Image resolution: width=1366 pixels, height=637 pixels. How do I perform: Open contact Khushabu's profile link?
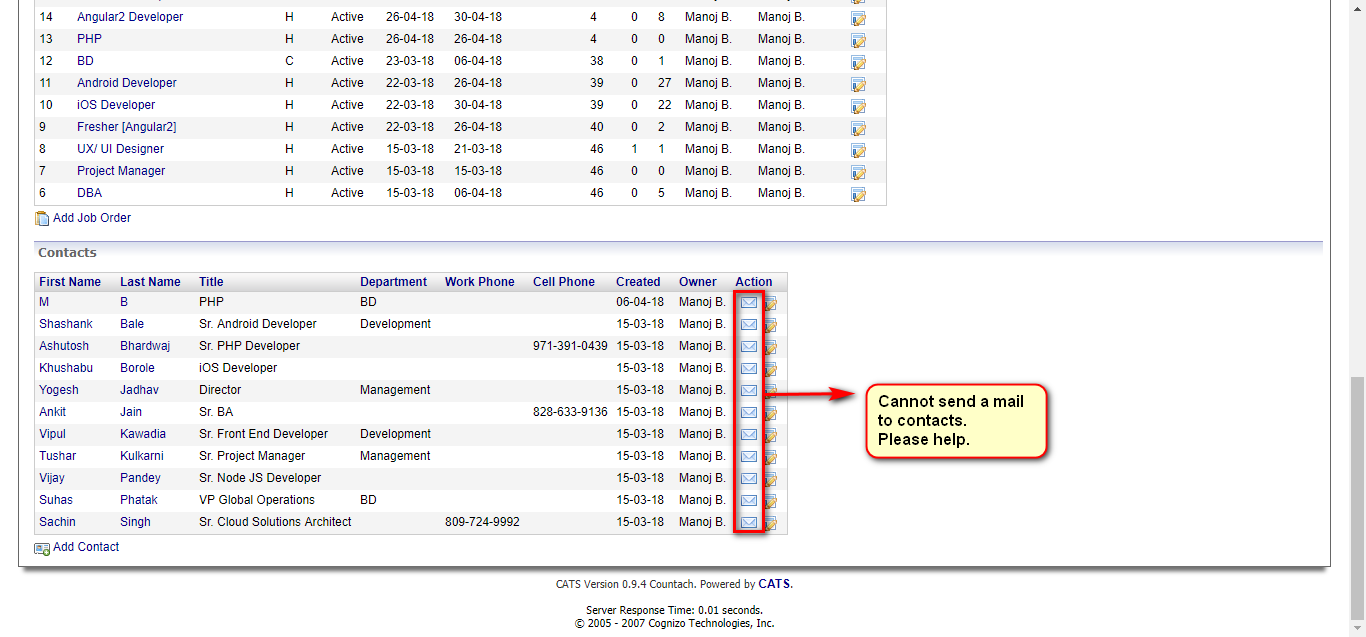[x=66, y=368]
